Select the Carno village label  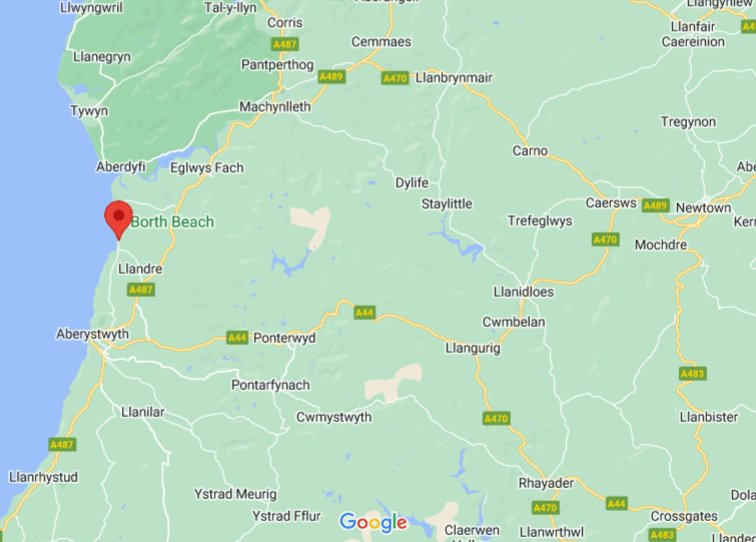[x=530, y=151]
